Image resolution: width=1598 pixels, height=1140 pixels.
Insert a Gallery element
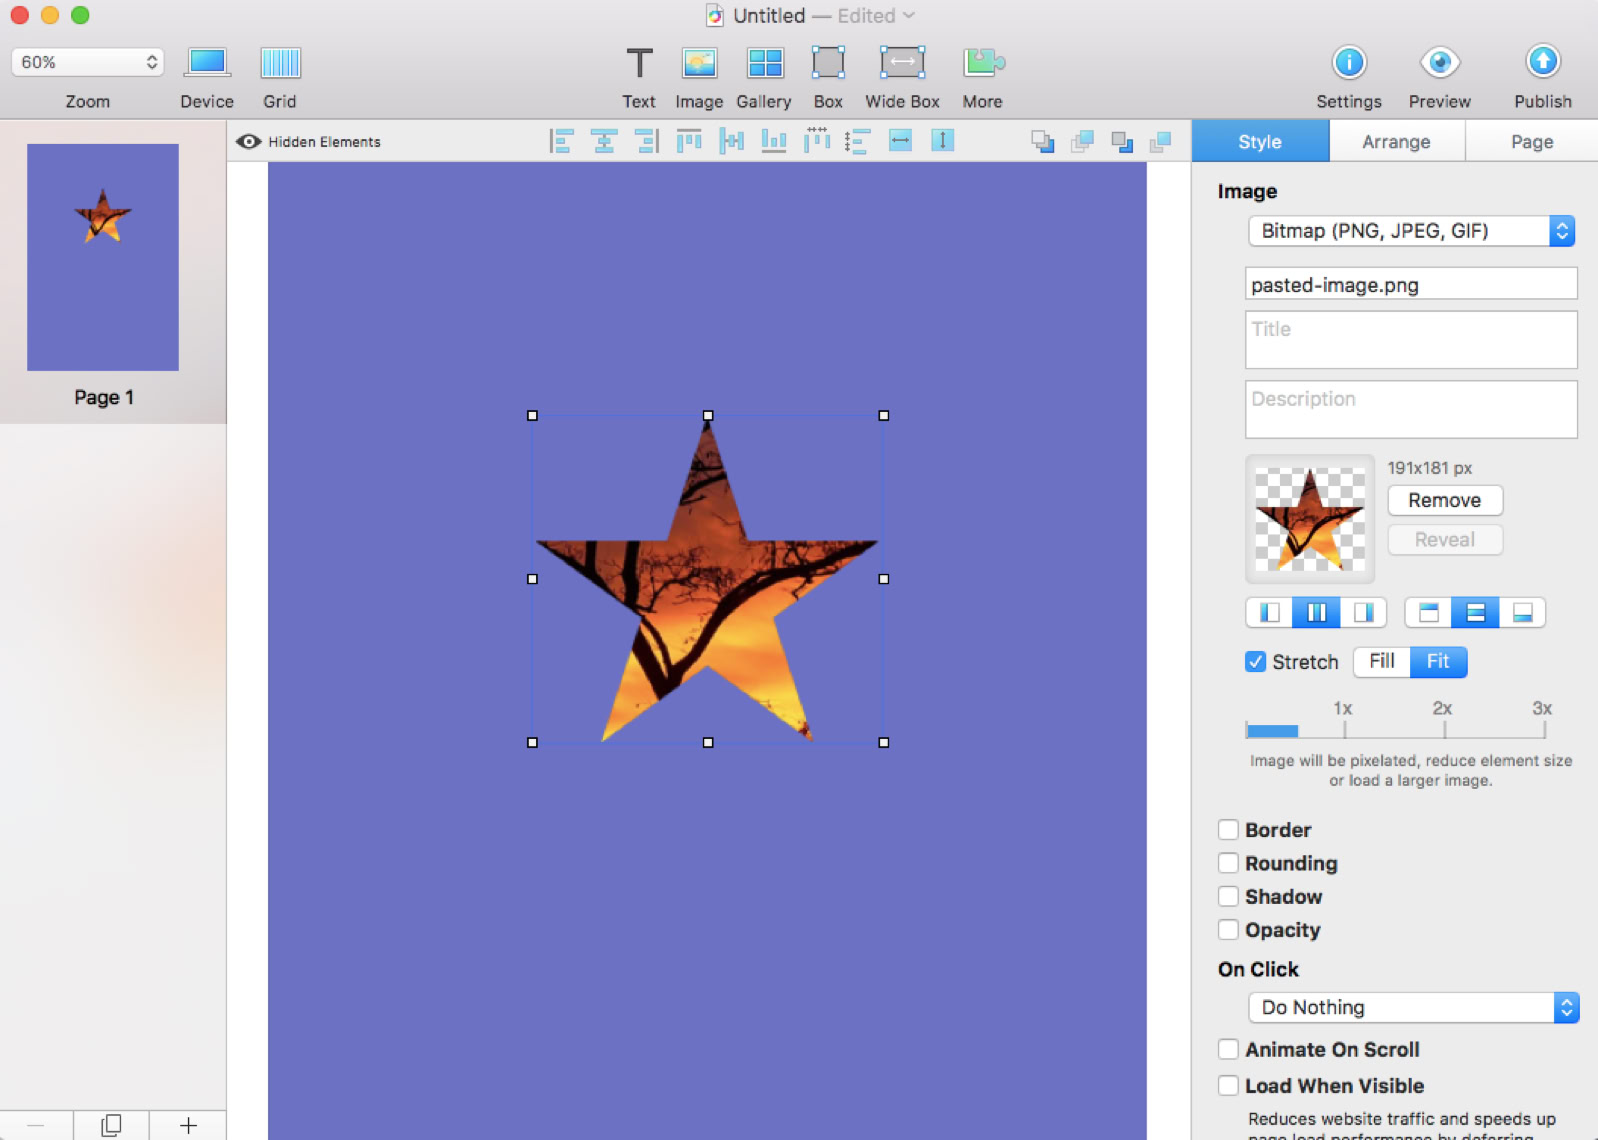coord(764,63)
